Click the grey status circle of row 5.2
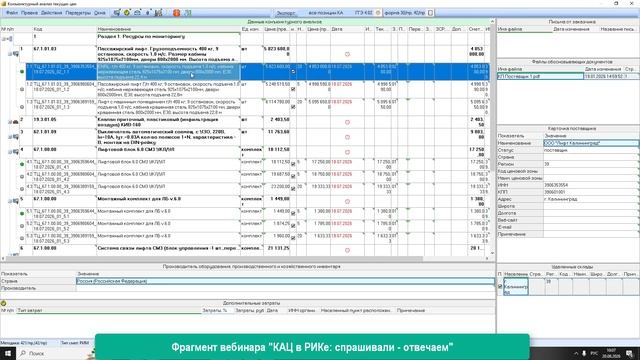640x360 pixels. point(22,226)
